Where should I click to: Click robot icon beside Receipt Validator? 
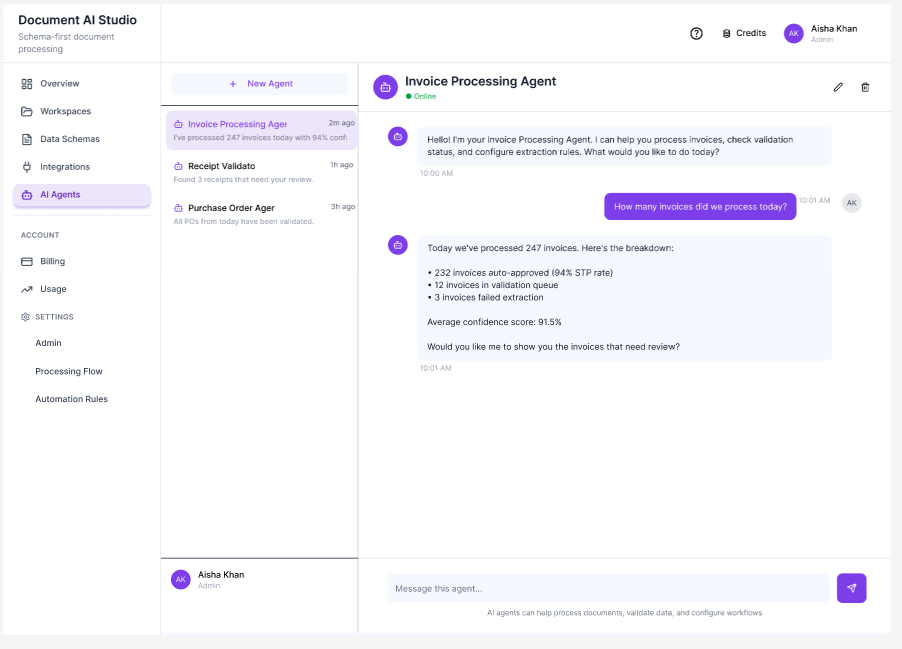tap(178, 166)
